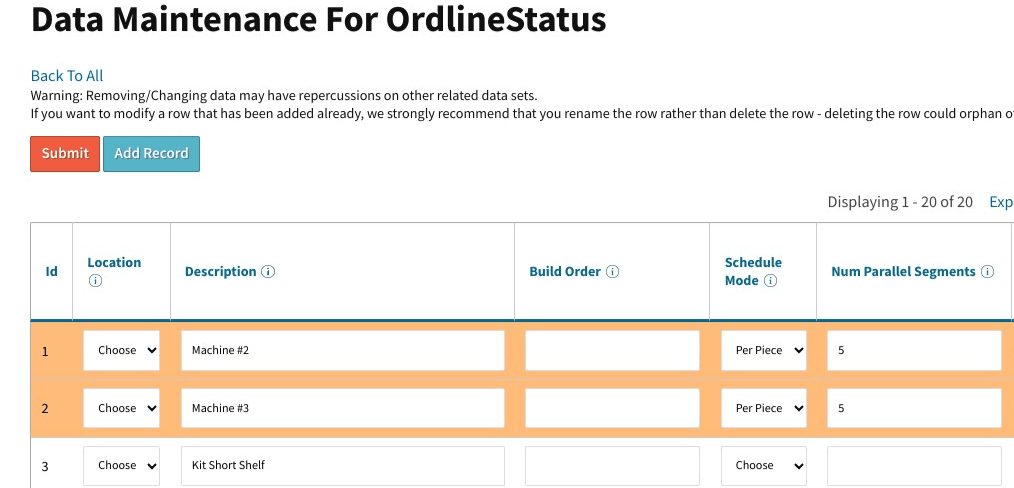The image size is (1014, 488).
Task: Edit the Machine #2 description field
Action: pyautogui.click(x=342, y=351)
